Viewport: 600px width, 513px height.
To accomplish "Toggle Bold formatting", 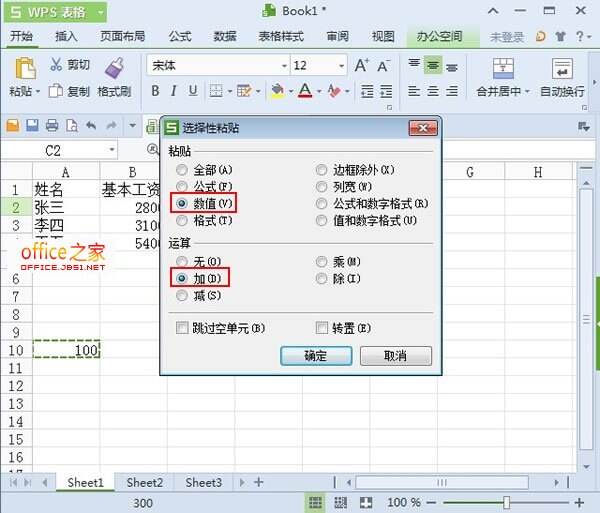I will click(155, 91).
